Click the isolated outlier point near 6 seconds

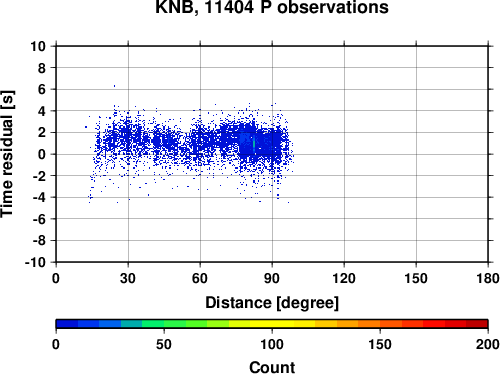tap(114, 86)
